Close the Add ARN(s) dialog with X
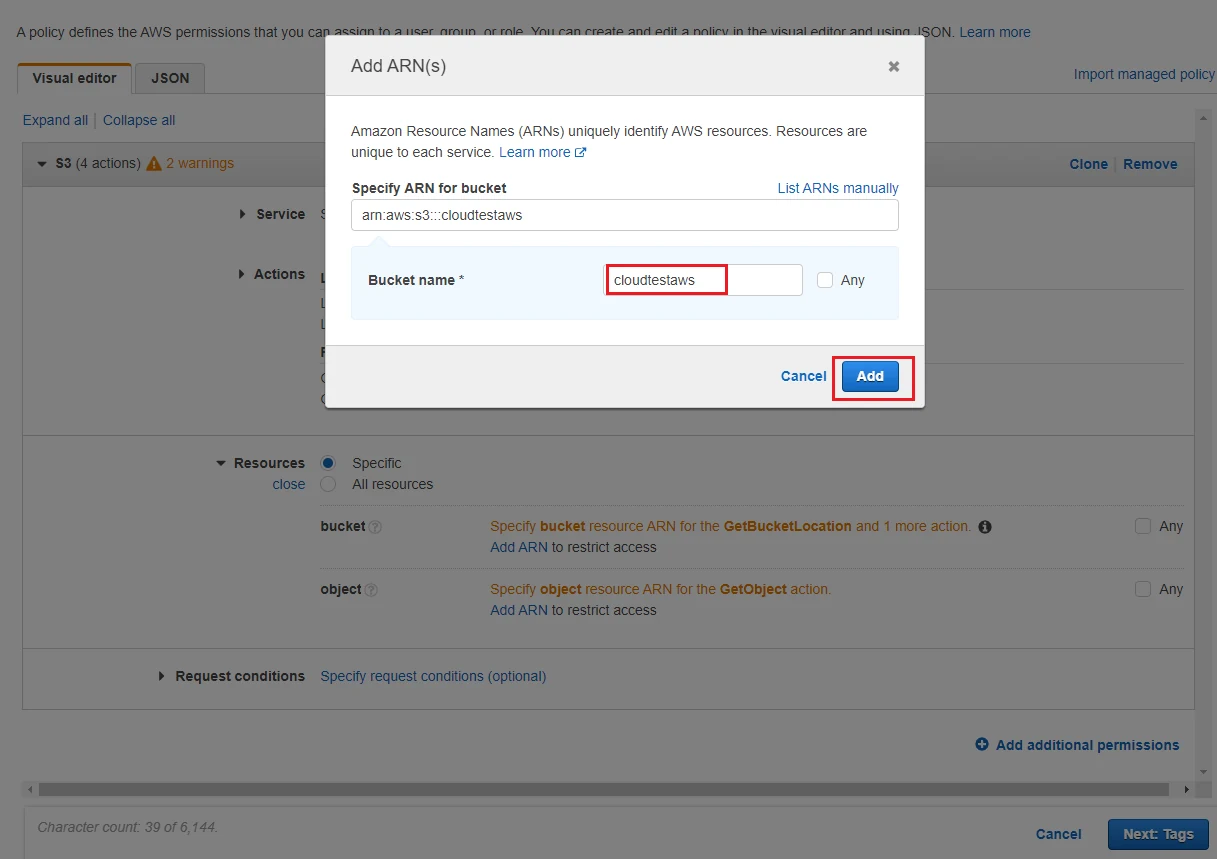The image size is (1217, 859). tap(894, 66)
